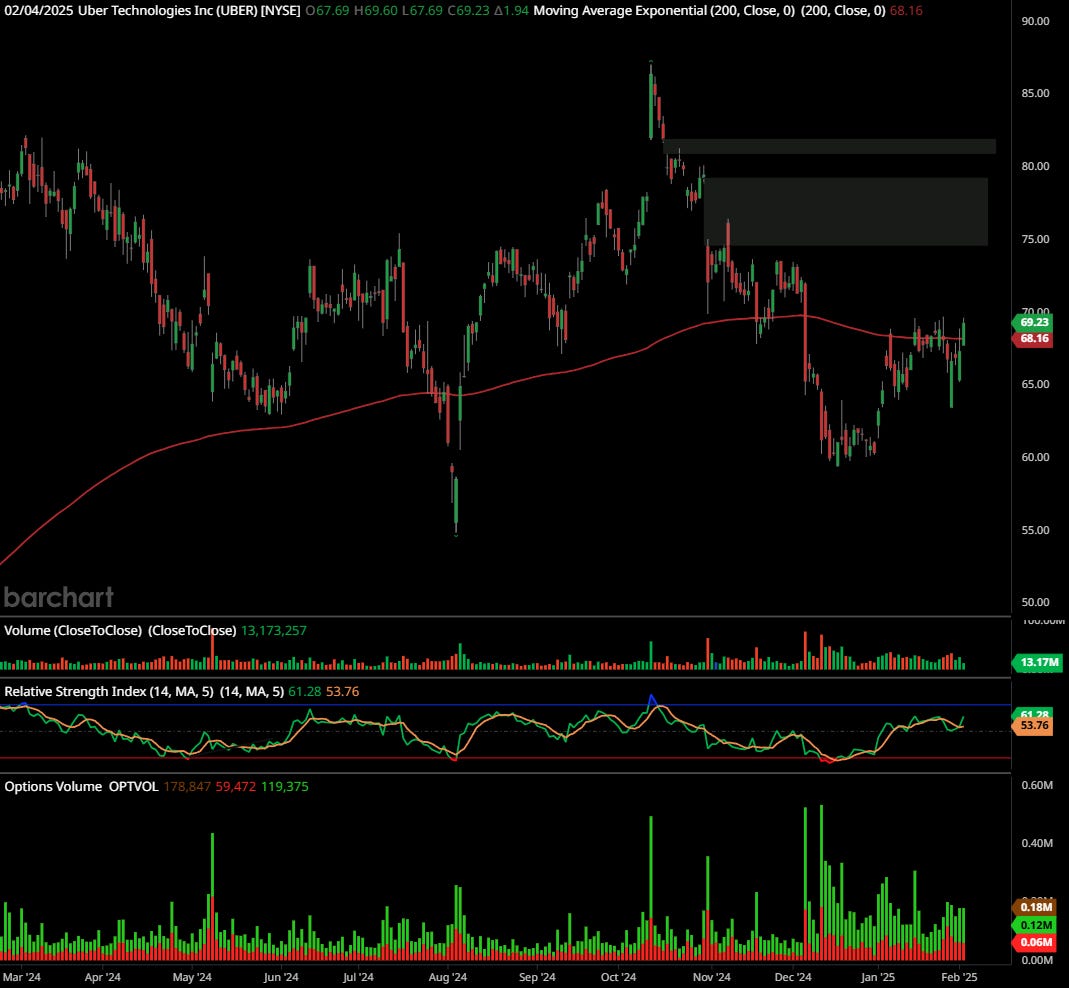
Task: Select the narrow shaded zone near the 81 price level
Action: click(x=829, y=147)
